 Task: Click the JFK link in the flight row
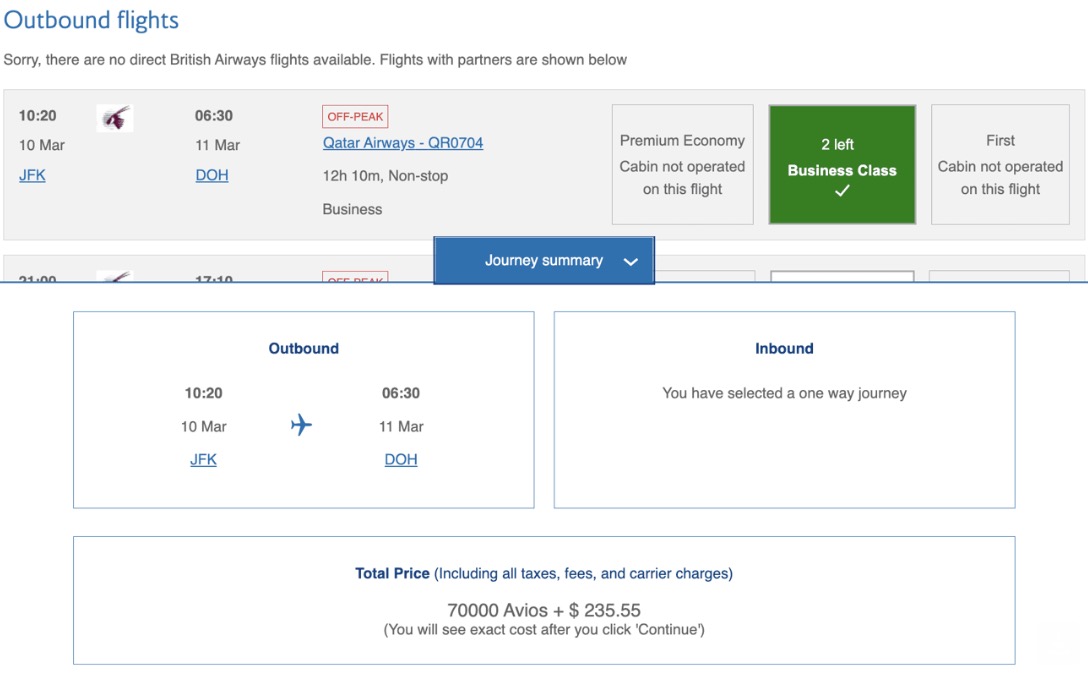(x=32, y=175)
